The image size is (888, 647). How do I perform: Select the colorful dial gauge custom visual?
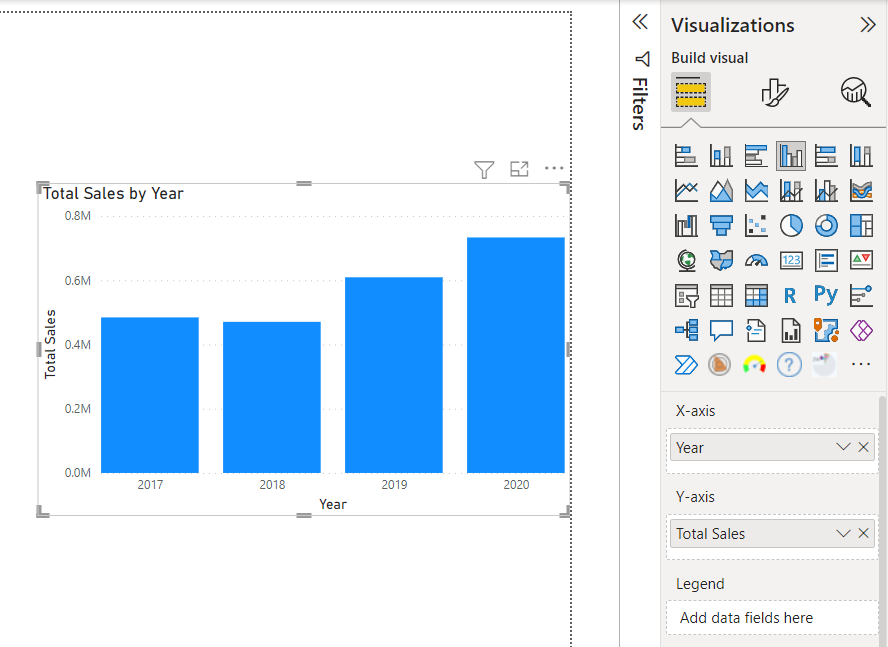tap(755, 365)
